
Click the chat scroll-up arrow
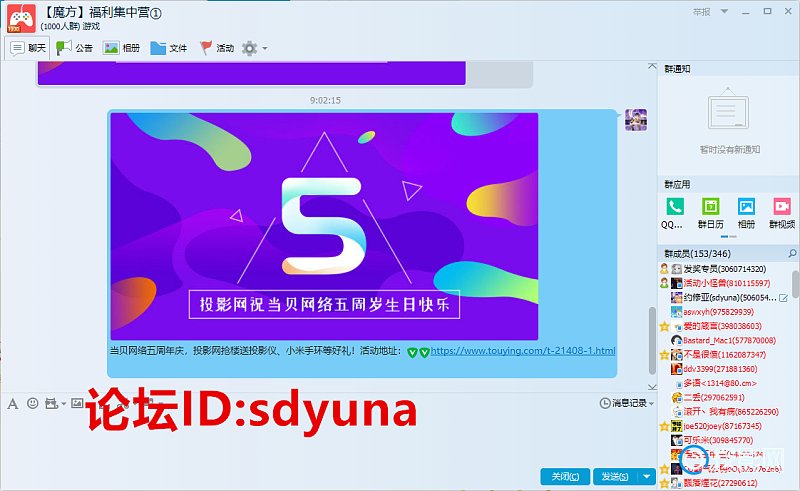(652, 66)
